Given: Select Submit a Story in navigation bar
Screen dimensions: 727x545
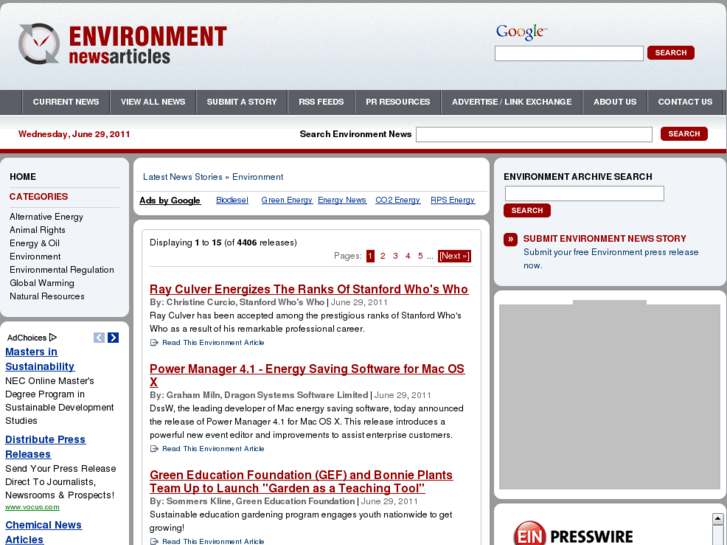Looking at the screenshot, I should [242, 102].
